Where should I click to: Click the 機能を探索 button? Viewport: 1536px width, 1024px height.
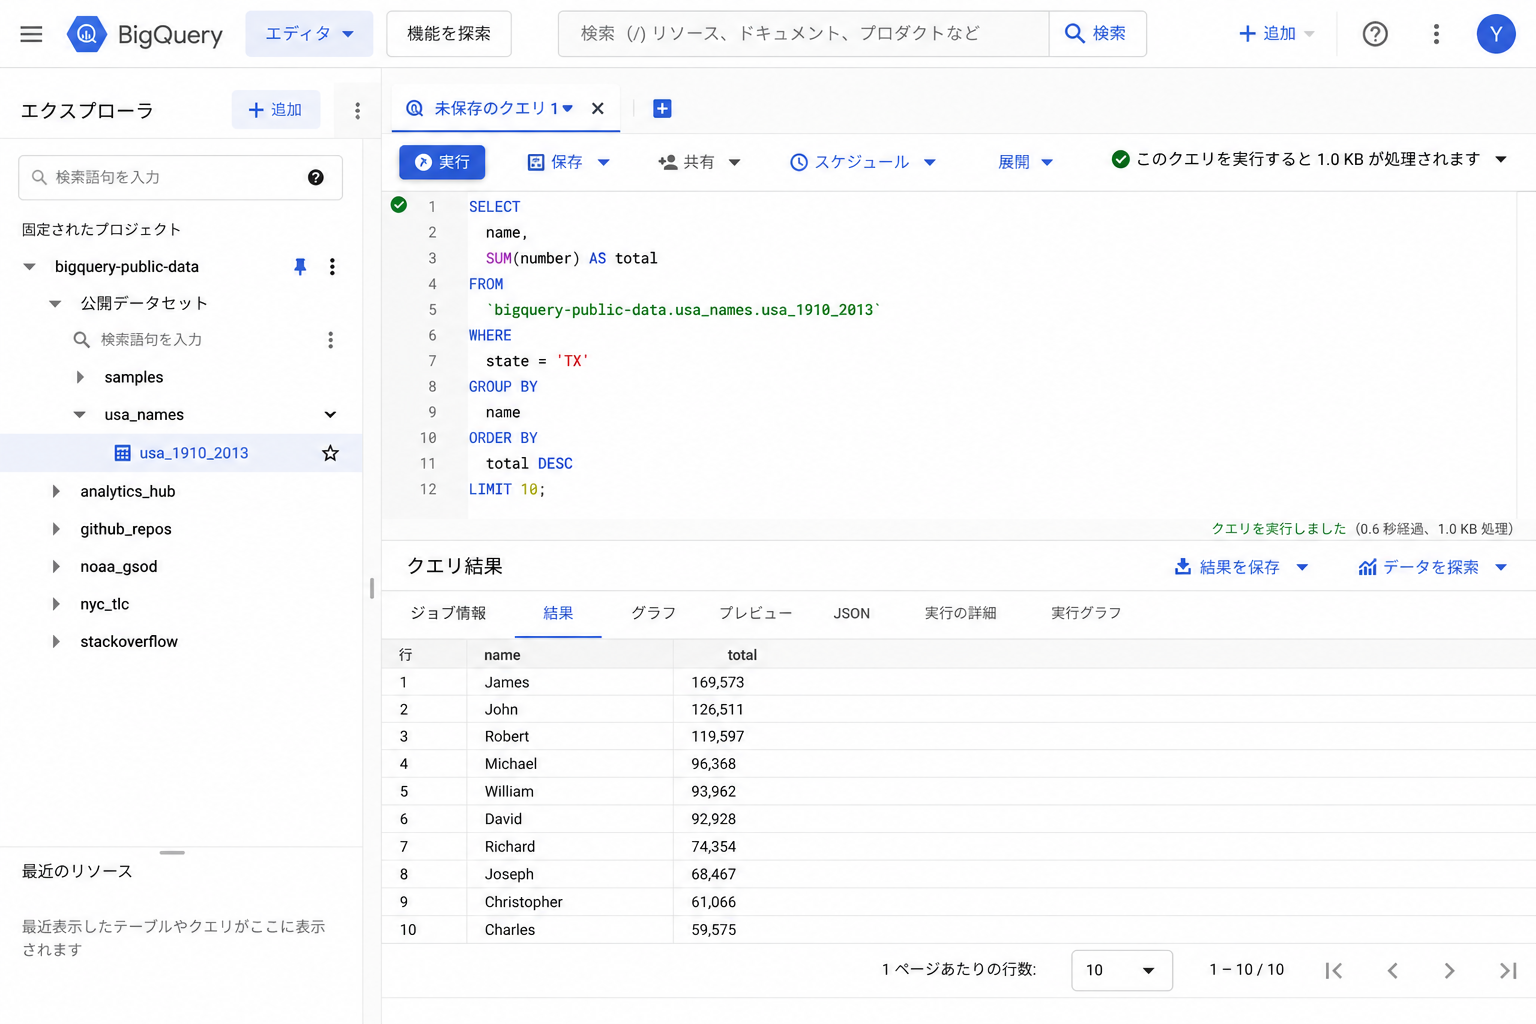(x=449, y=34)
